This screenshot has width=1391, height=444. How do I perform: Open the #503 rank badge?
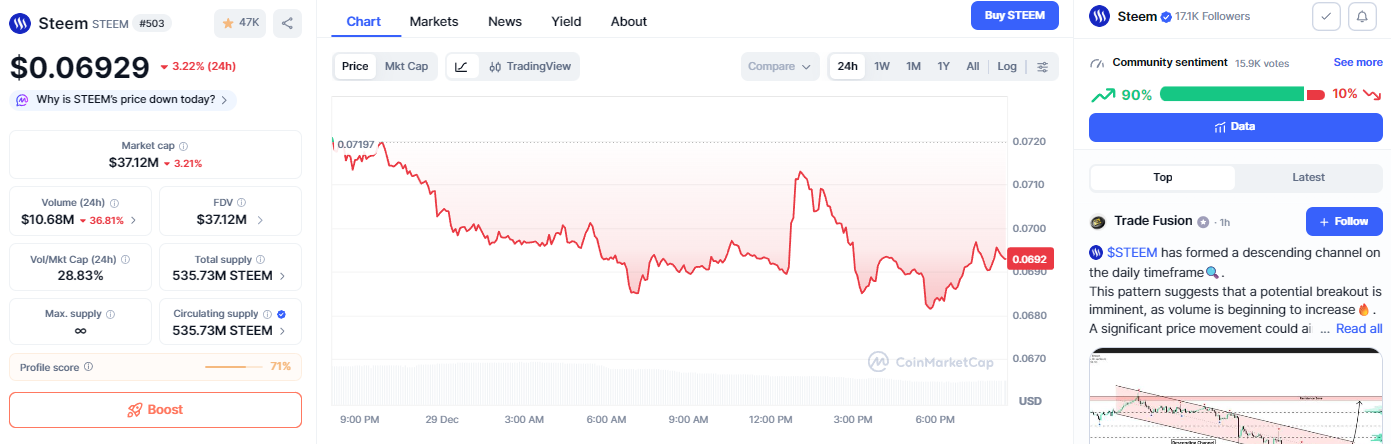tap(153, 23)
